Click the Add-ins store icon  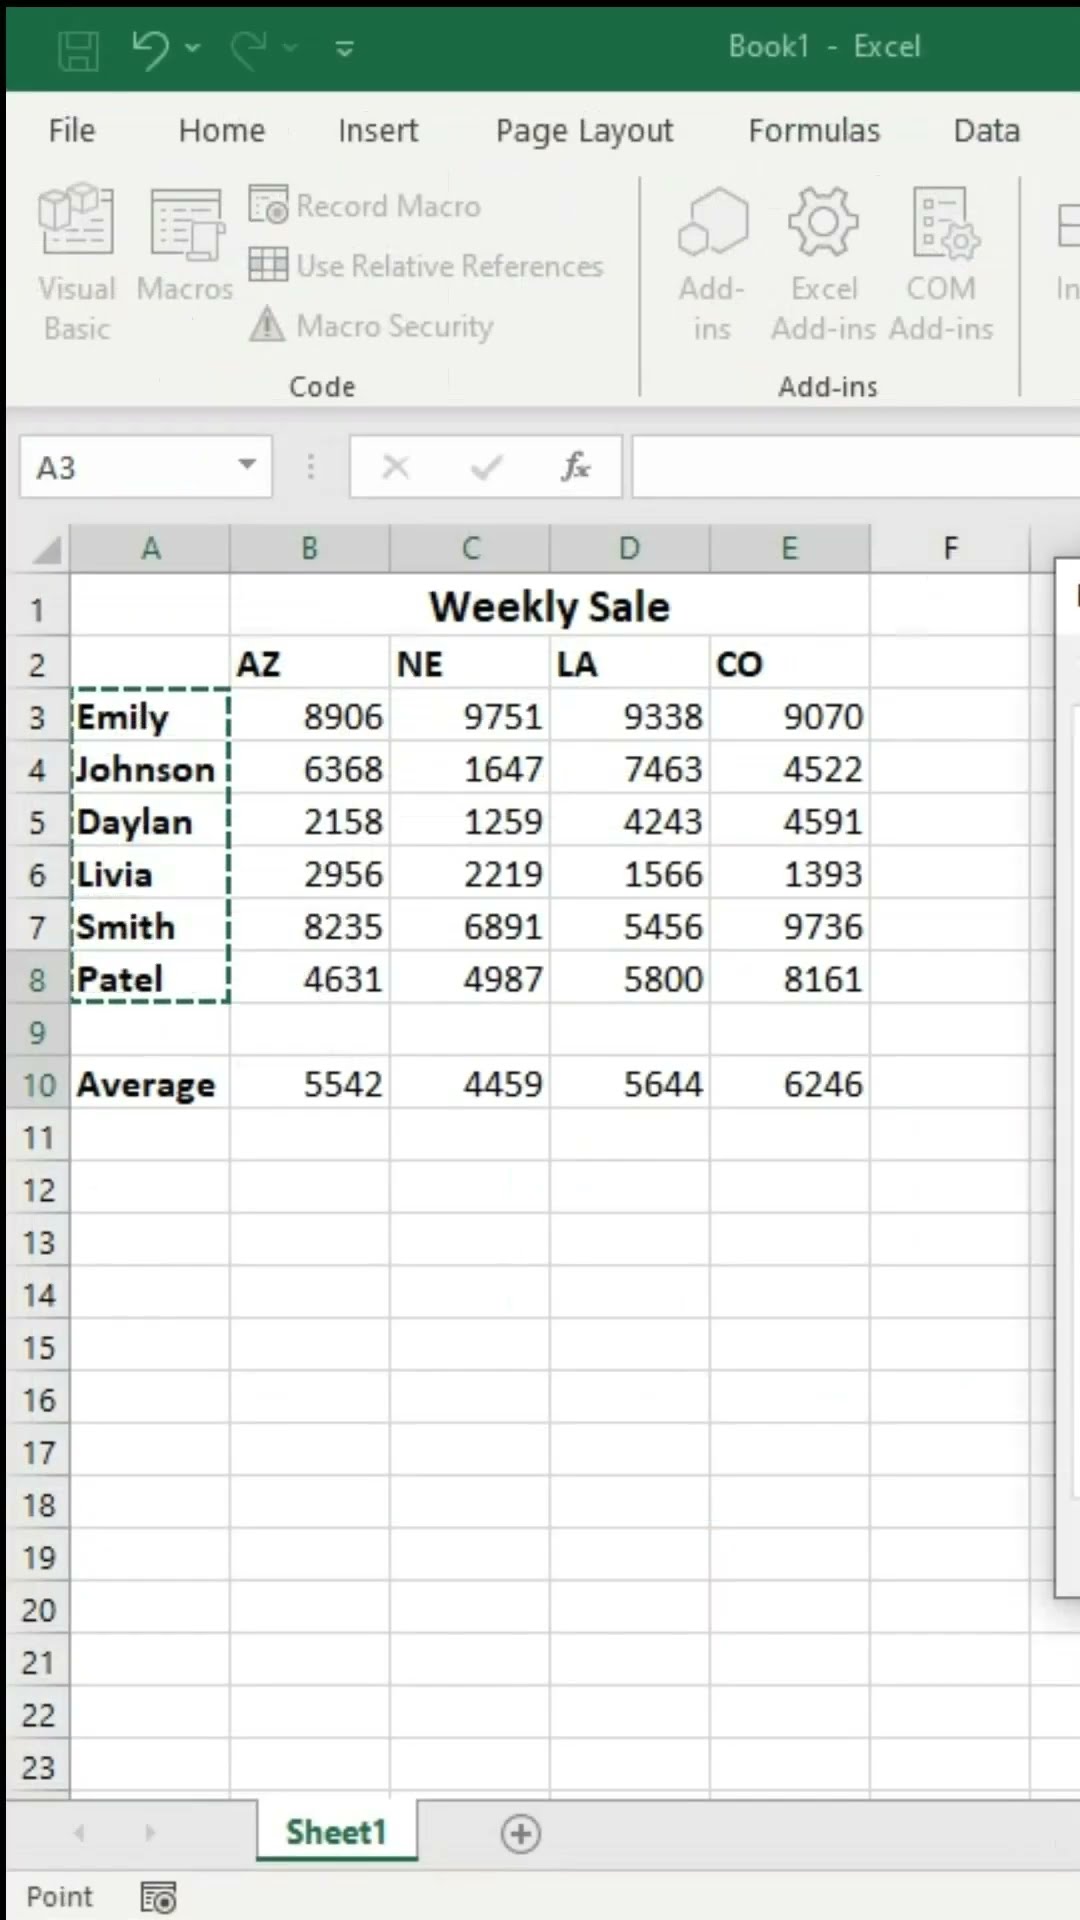(712, 262)
